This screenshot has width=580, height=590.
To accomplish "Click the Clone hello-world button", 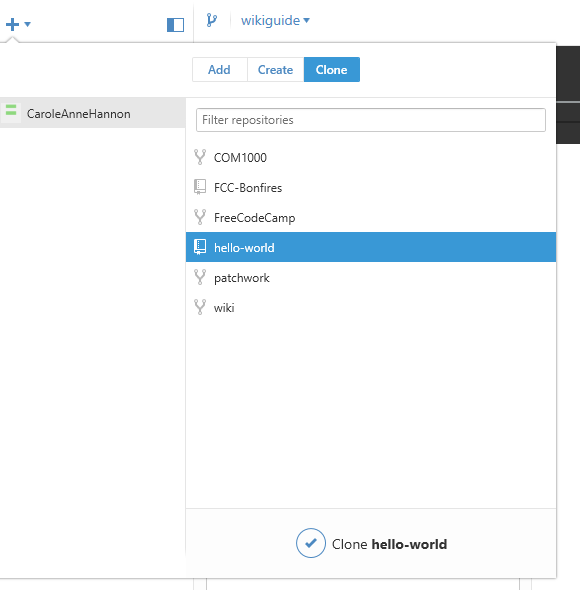I will pyautogui.click(x=371, y=543).
